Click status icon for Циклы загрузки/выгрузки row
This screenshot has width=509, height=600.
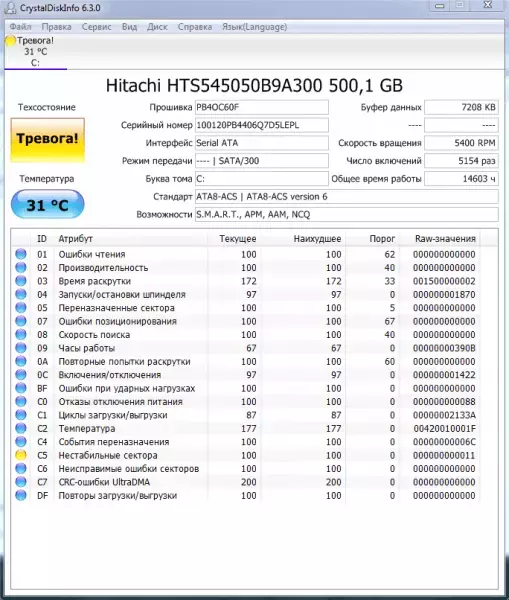point(21,415)
